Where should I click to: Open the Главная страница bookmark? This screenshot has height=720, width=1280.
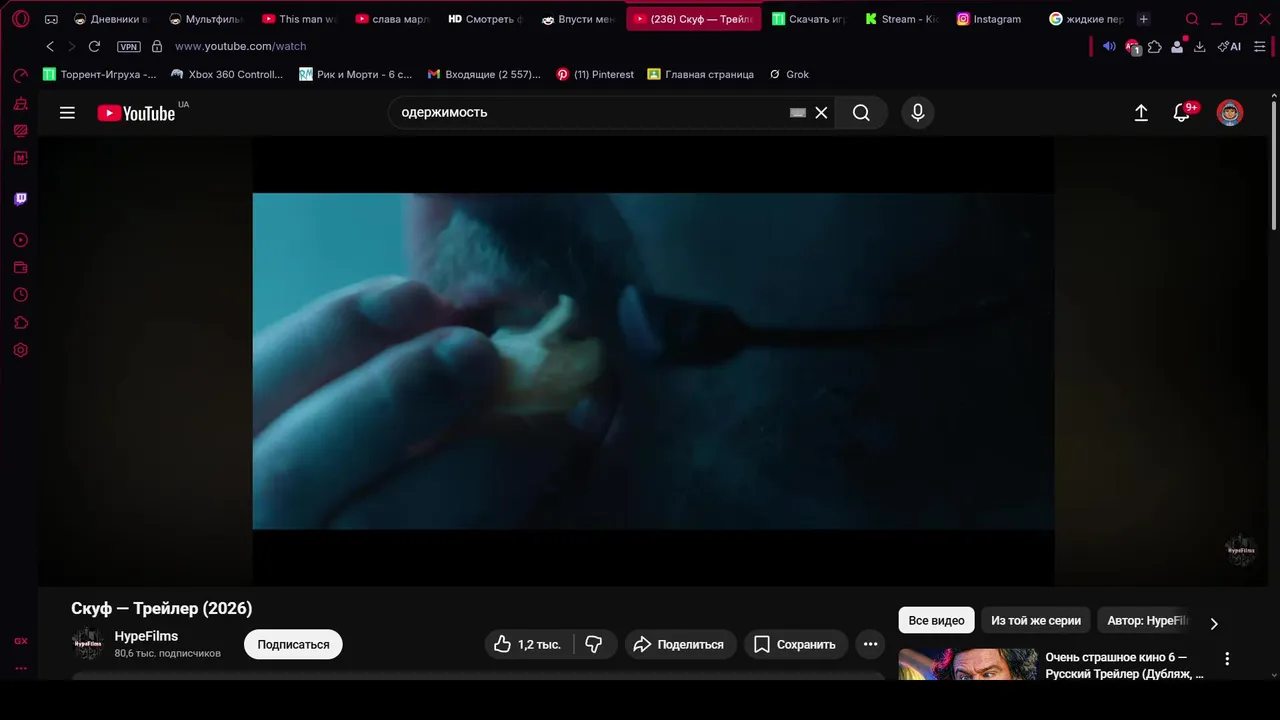click(701, 74)
